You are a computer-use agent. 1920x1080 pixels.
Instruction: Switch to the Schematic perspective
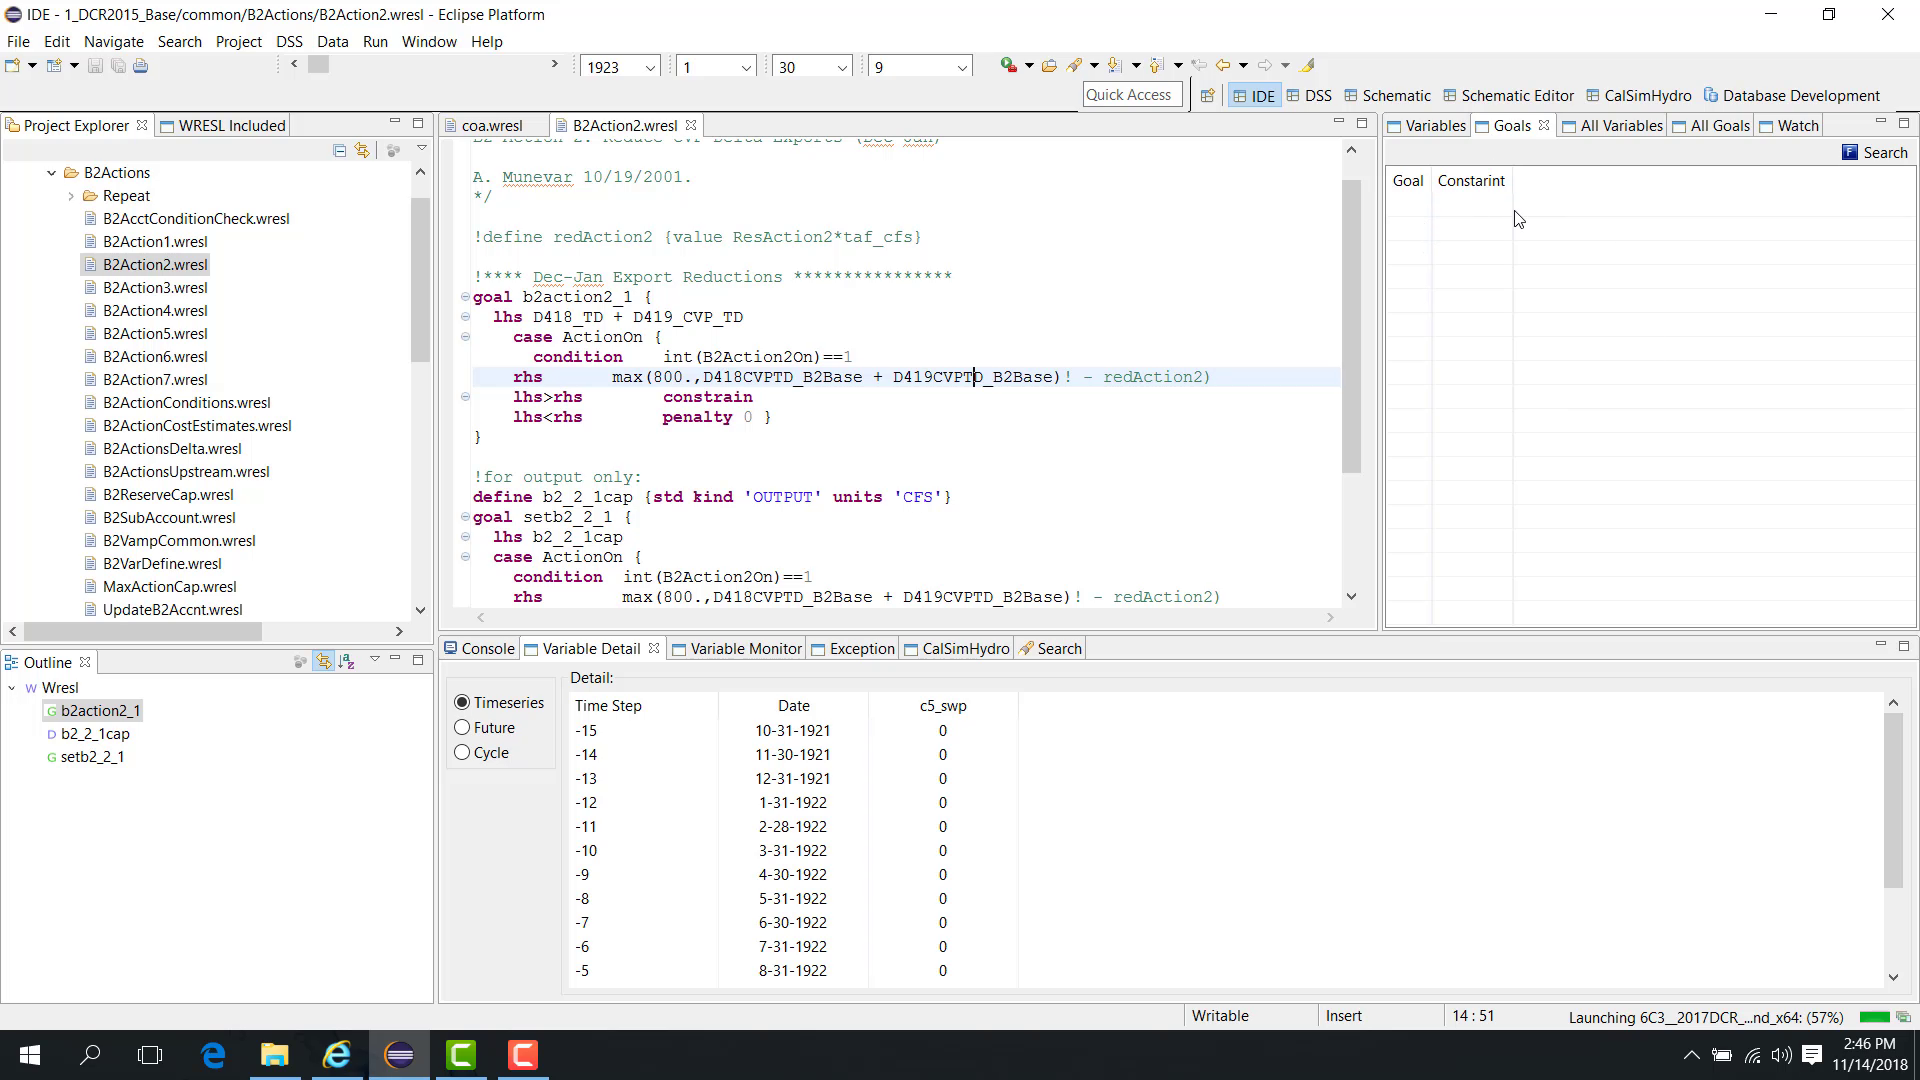(x=1387, y=95)
